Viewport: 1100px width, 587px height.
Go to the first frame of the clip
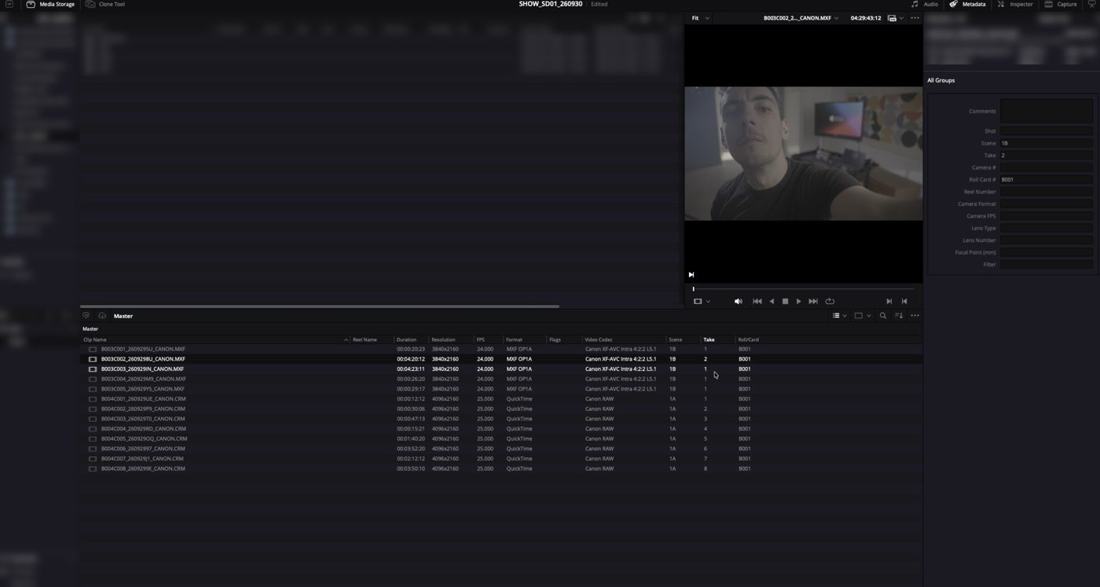click(757, 302)
